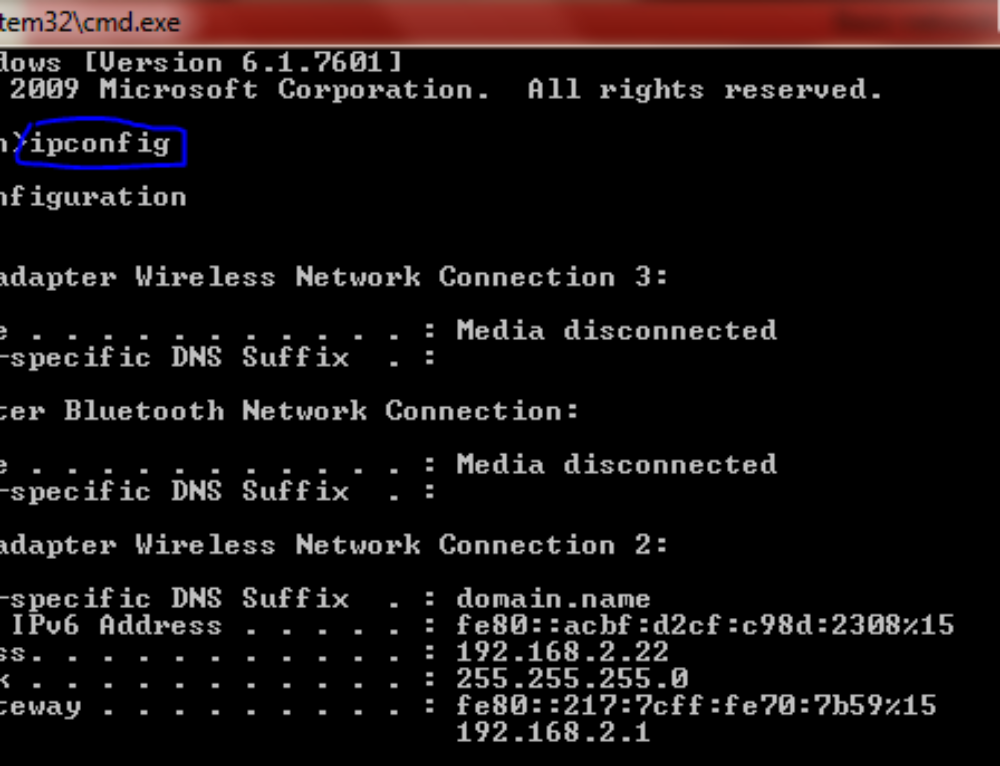1000x766 pixels.
Task: Click the domain.name DNS suffix value
Action: (553, 599)
